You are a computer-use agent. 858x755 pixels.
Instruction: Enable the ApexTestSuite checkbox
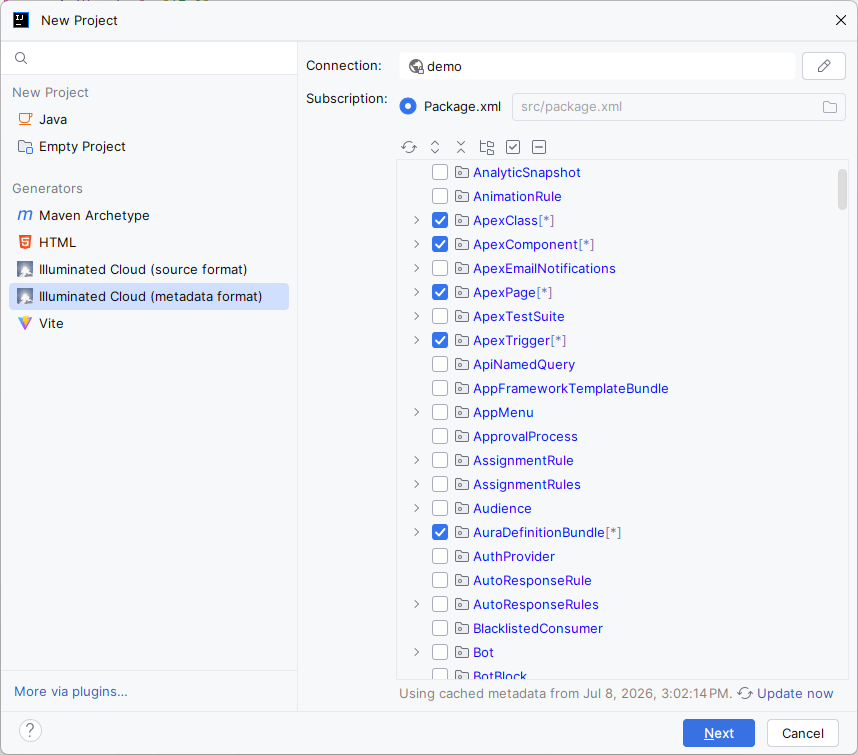440,316
